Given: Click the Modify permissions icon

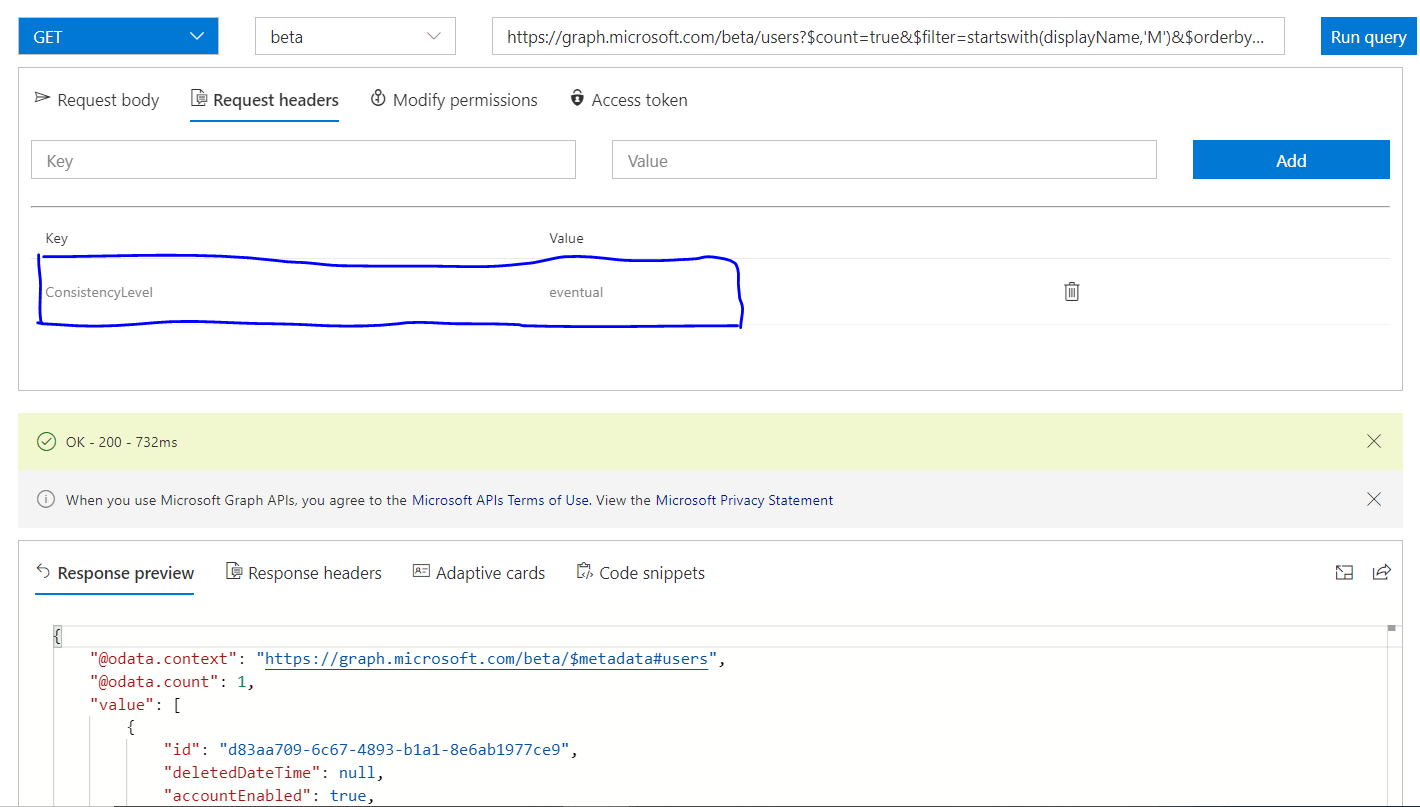Looking at the screenshot, I should click(x=378, y=98).
